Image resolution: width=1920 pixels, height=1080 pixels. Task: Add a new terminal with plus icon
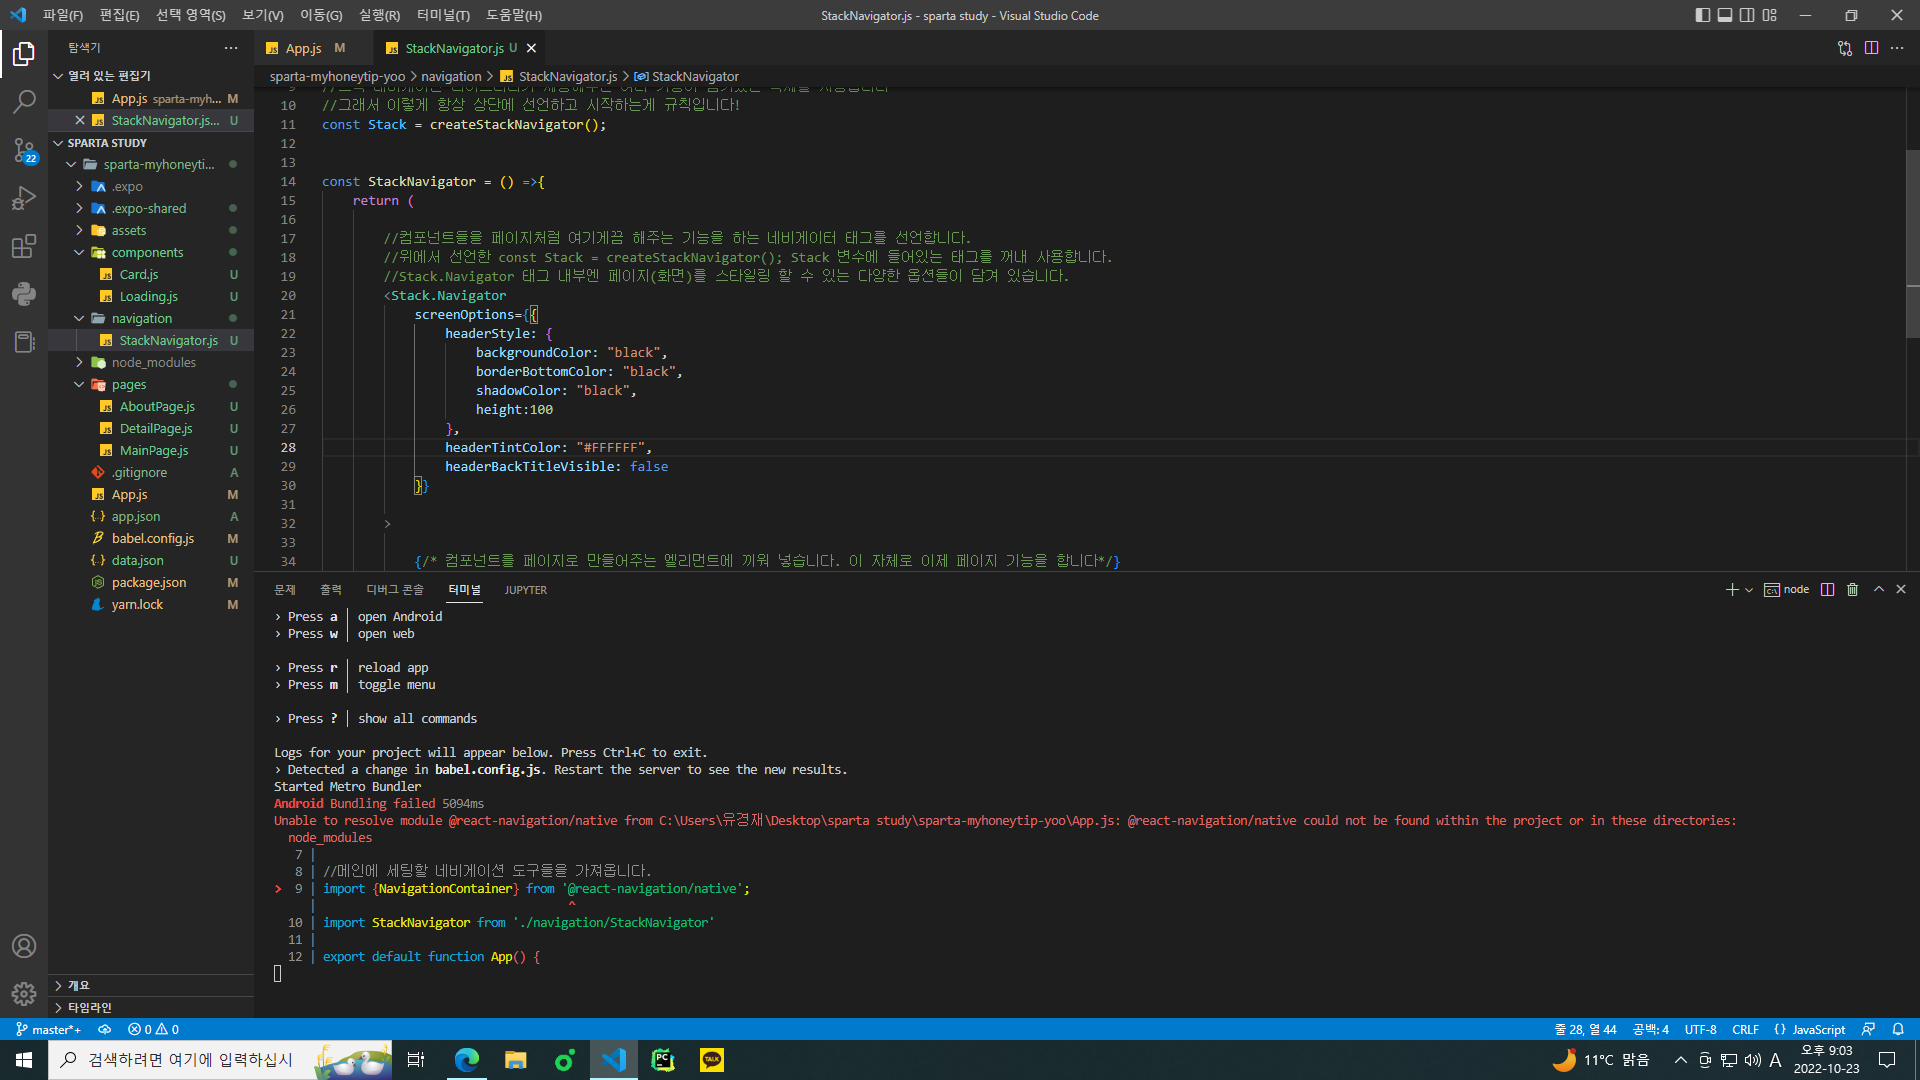1732,590
